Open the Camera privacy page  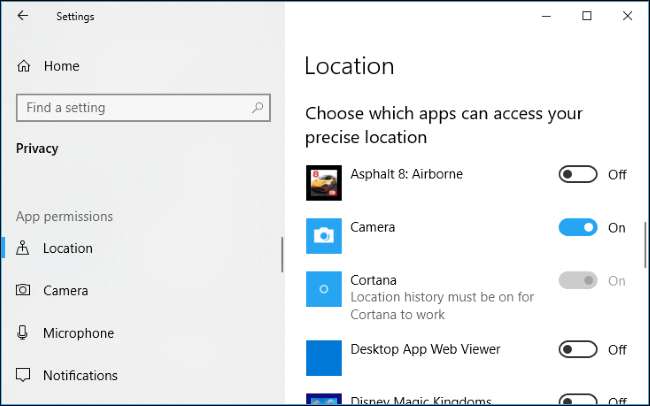(x=65, y=291)
